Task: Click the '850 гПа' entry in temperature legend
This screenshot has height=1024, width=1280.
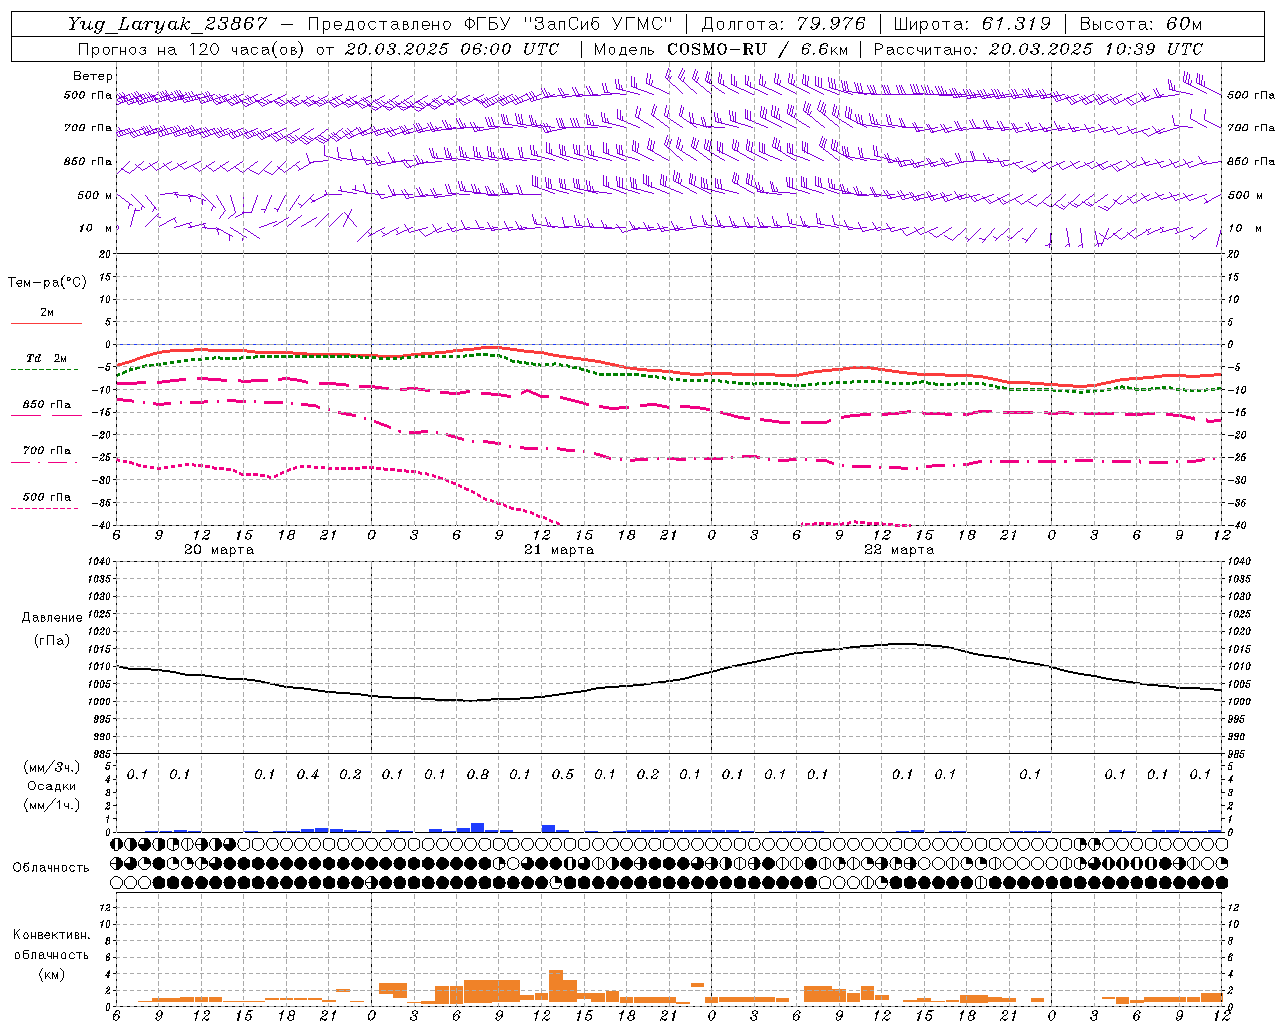Action: [47, 405]
